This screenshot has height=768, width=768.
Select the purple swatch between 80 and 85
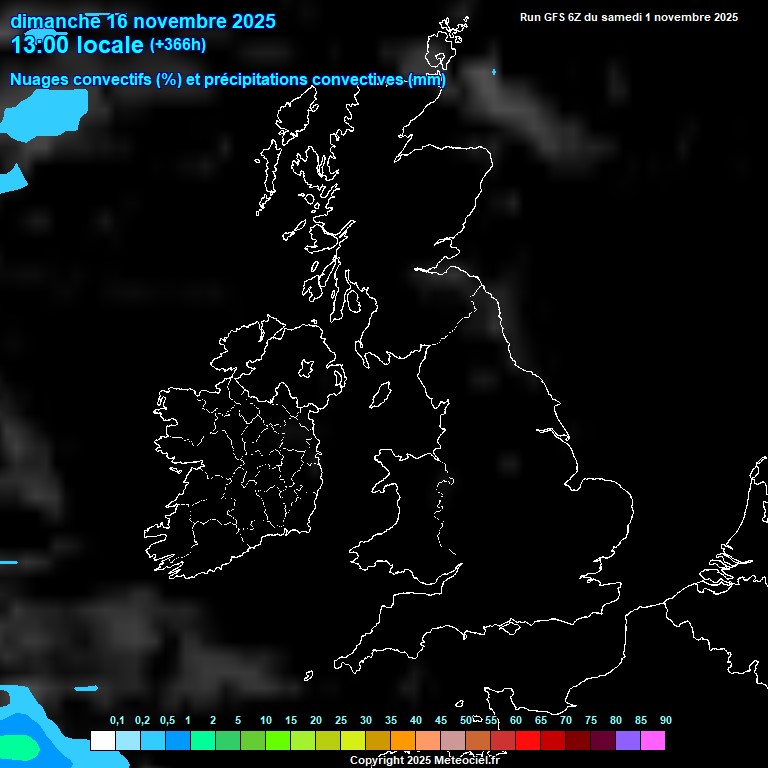pyautogui.click(x=627, y=740)
